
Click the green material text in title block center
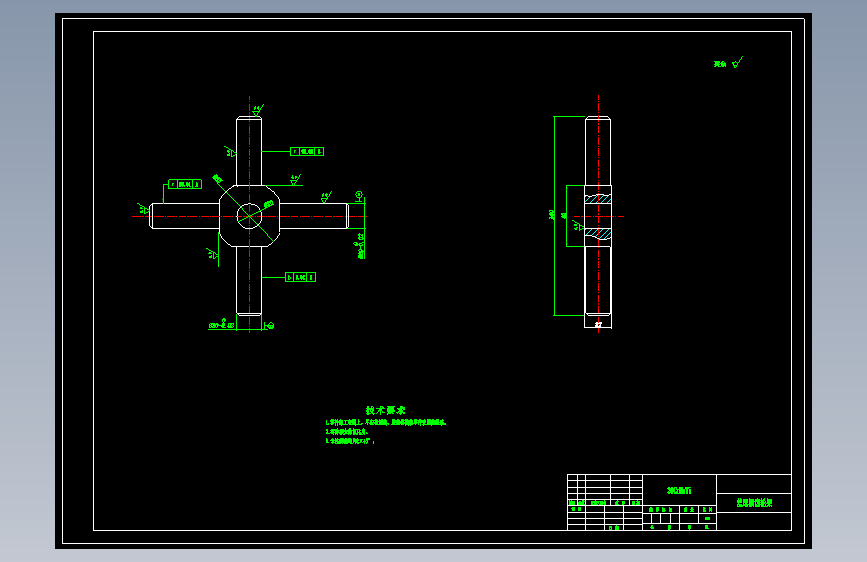tap(679, 490)
